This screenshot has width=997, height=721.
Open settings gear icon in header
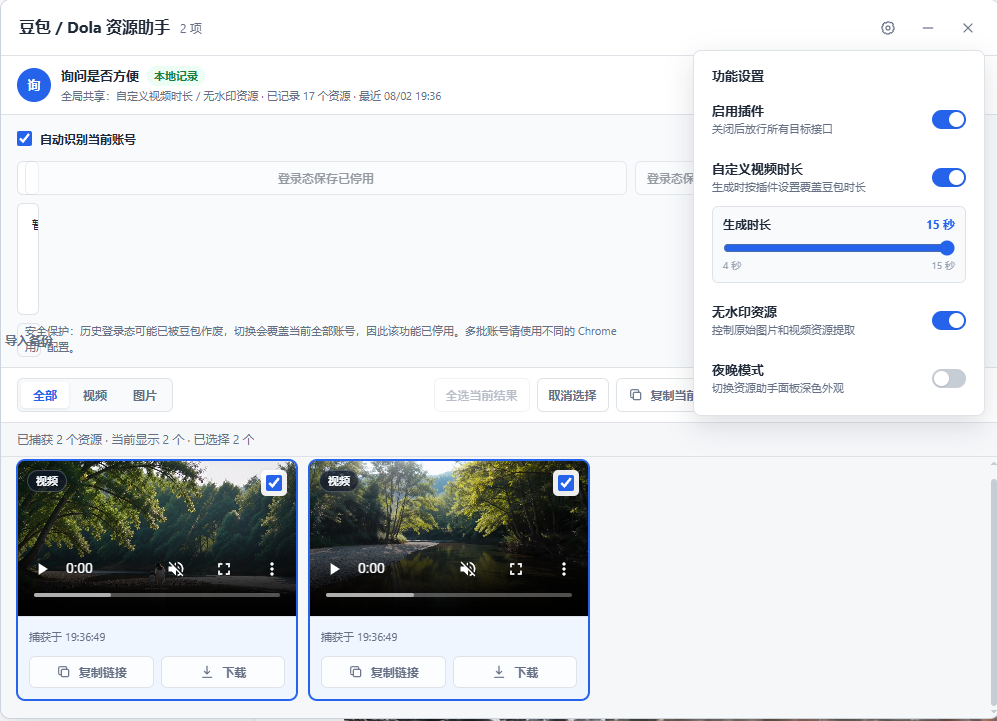(888, 28)
